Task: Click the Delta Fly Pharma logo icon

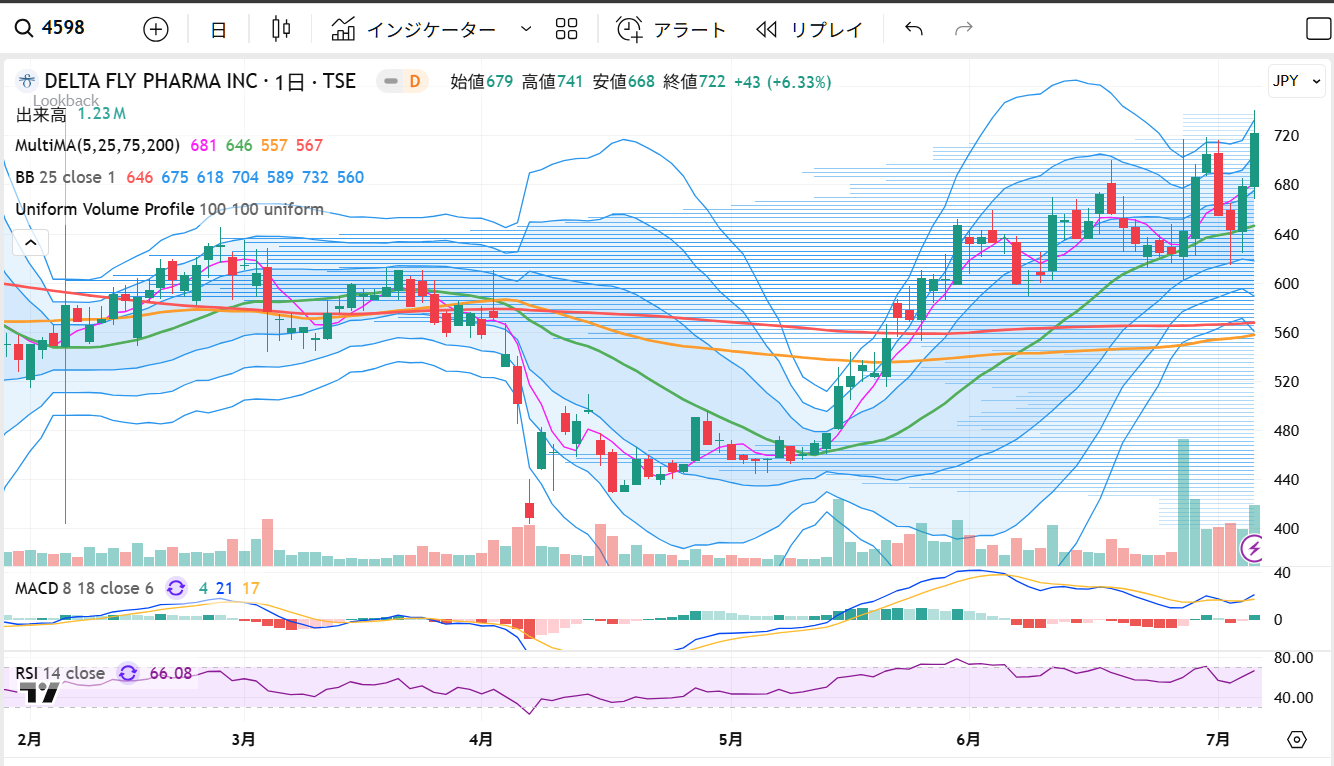Action: point(27,81)
